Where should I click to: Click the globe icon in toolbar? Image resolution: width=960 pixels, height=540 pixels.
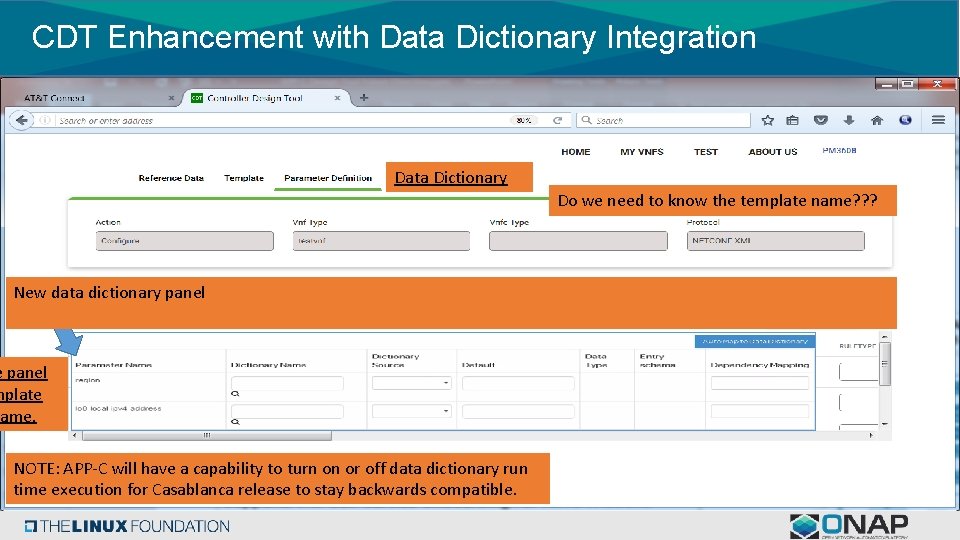[906, 120]
